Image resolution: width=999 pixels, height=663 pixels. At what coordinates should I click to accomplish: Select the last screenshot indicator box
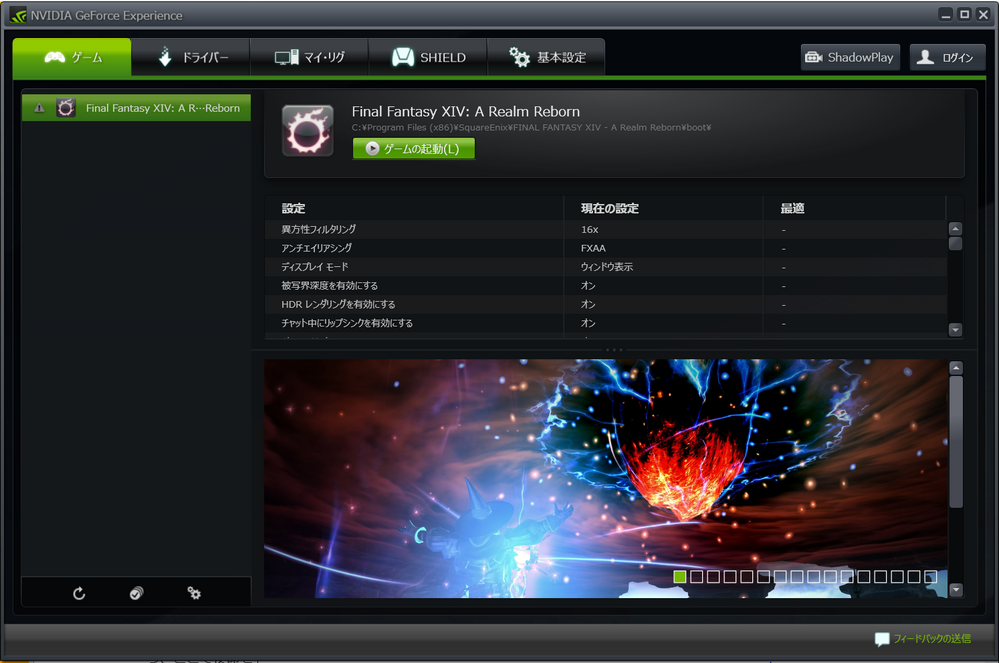click(x=930, y=577)
